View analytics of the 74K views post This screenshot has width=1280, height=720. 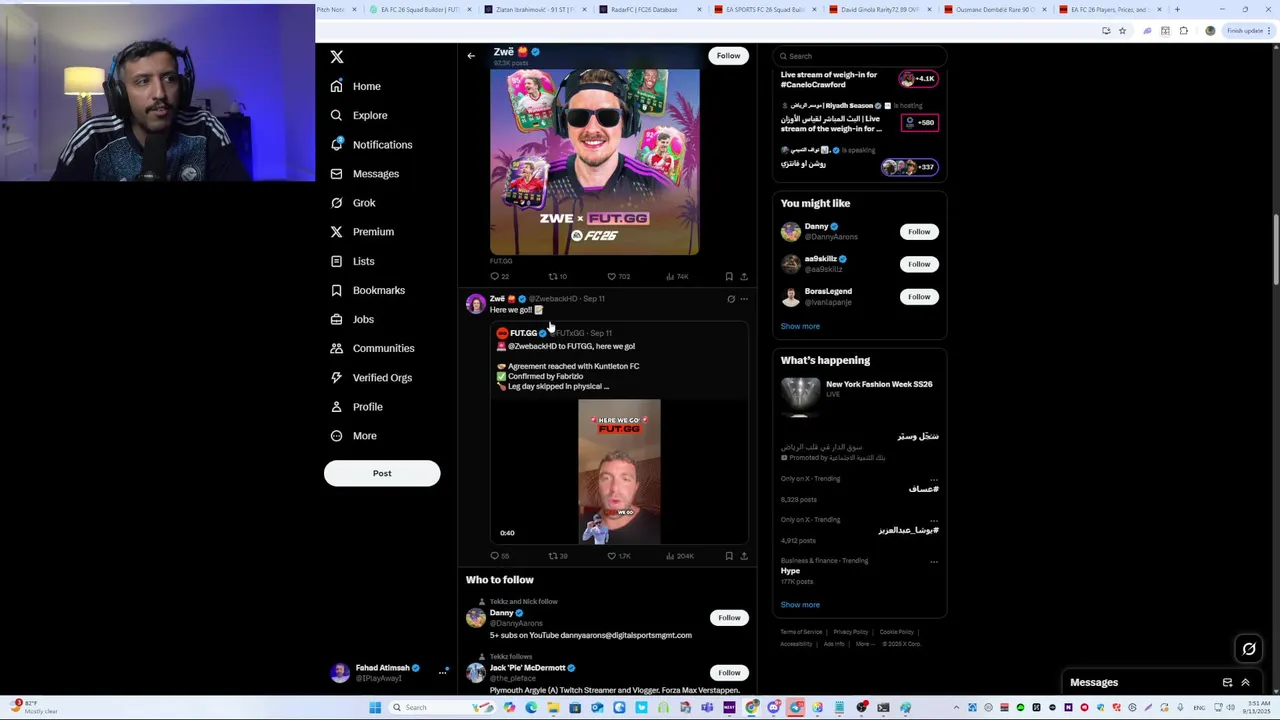click(678, 276)
